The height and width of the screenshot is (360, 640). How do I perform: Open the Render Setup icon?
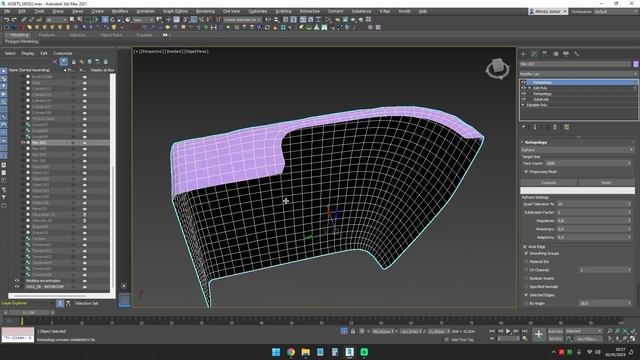[x=338, y=20]
